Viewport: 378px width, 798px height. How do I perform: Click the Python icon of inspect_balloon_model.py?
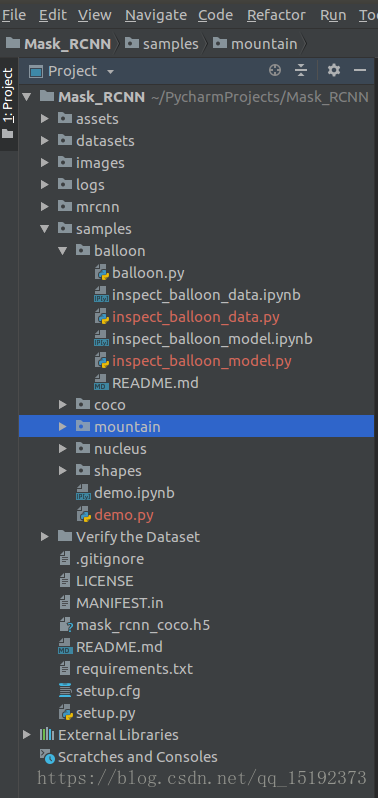pyautogui.click(x=102, y=361)
